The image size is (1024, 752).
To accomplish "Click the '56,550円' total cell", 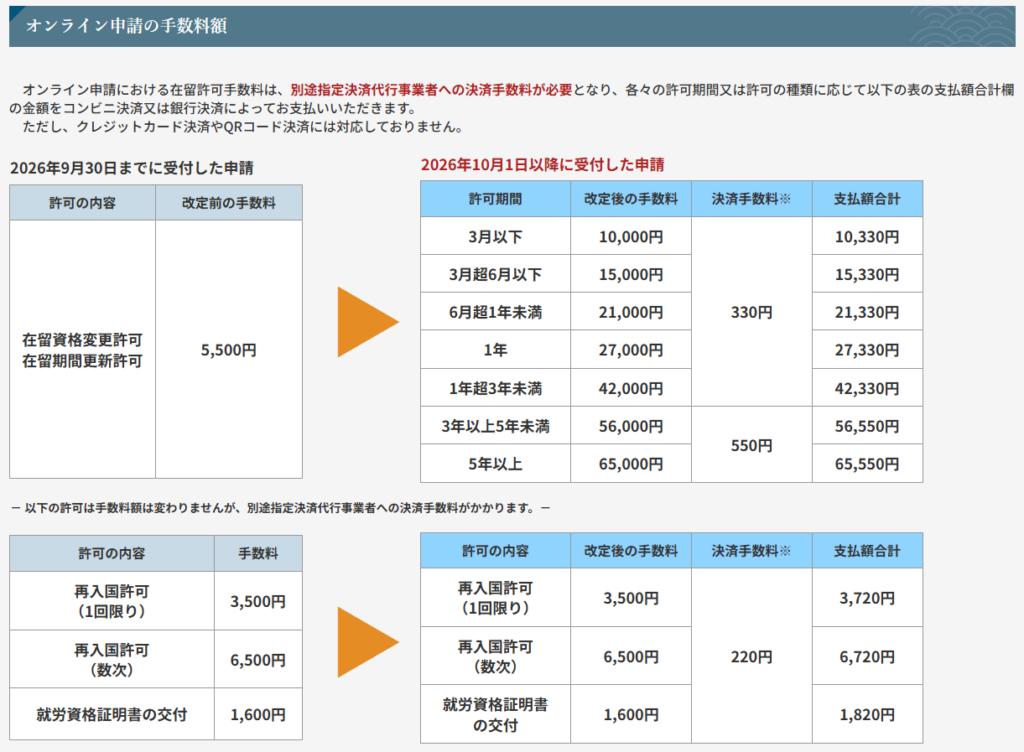I will tap(867, 426).
